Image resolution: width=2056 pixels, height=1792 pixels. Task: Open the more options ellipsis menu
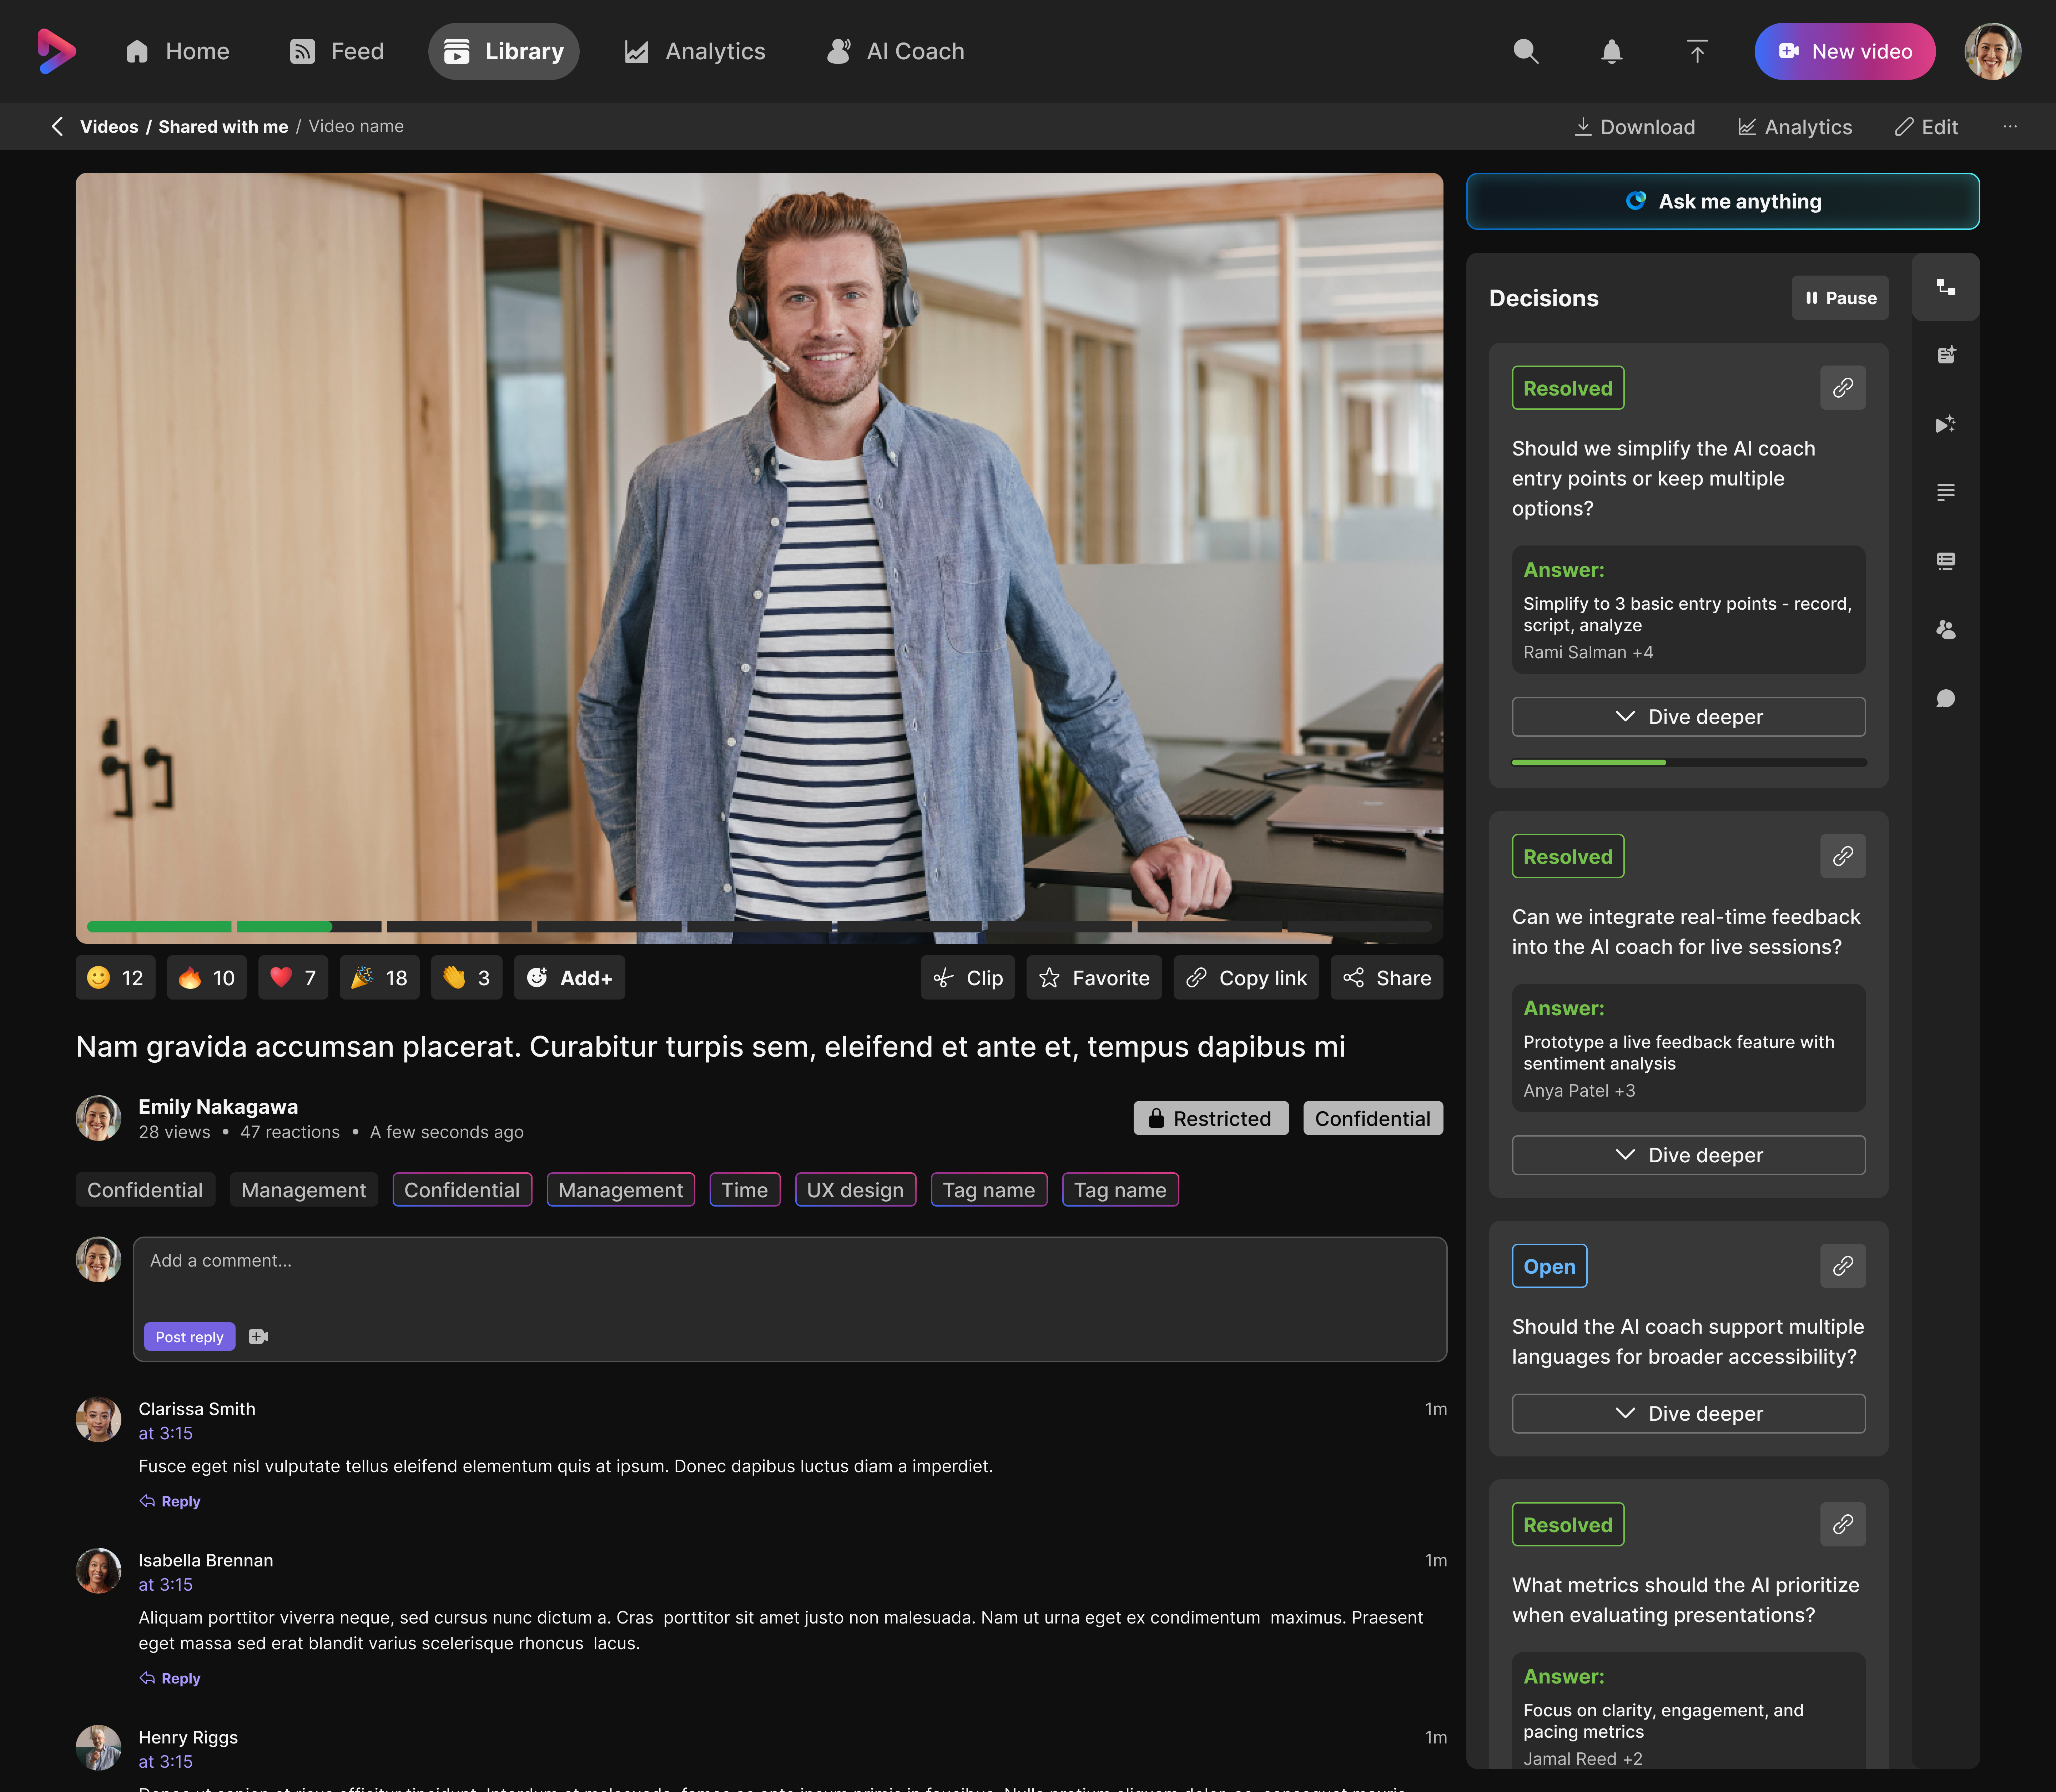point(2010,127)
